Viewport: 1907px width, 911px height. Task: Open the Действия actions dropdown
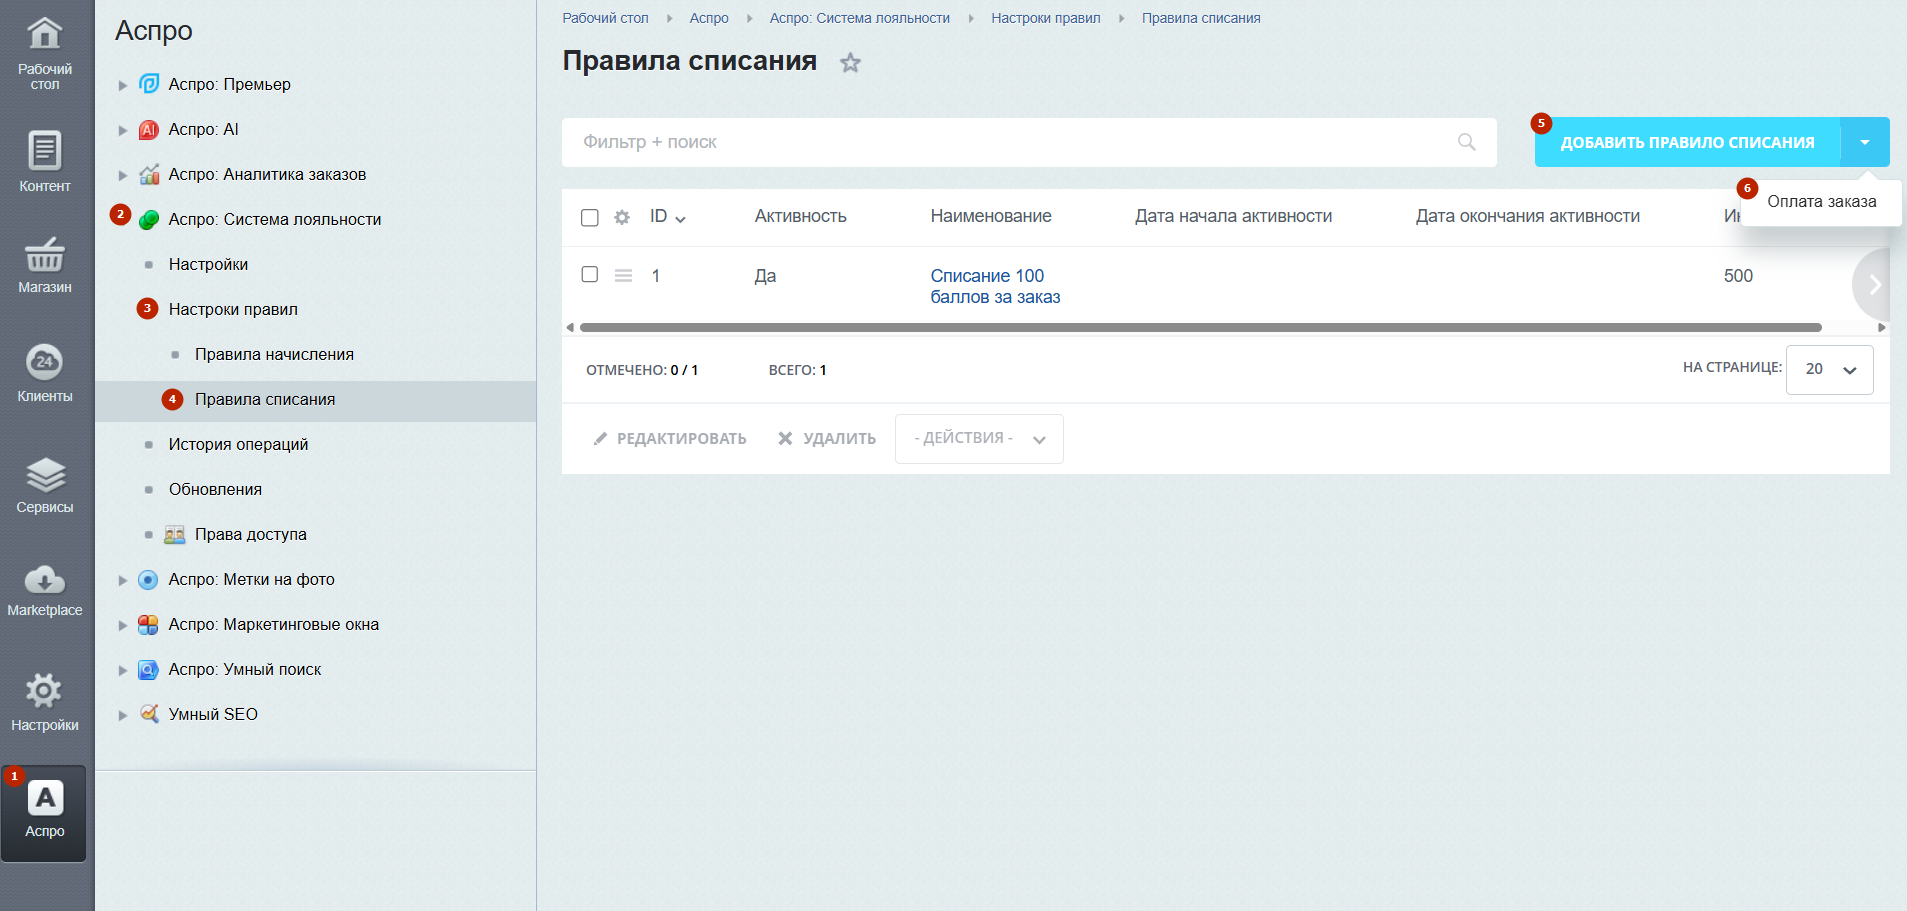coord(978,439)
